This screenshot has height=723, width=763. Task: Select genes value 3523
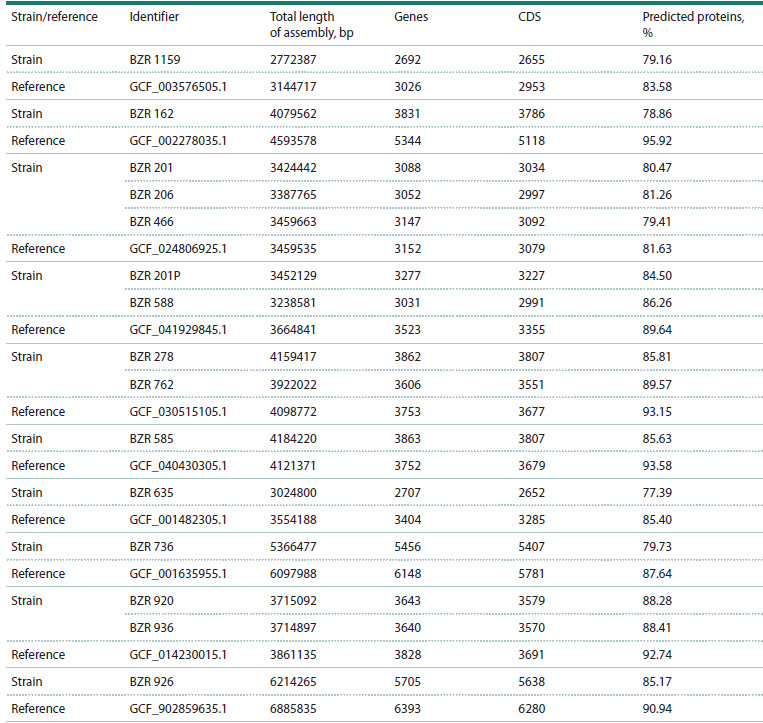coord(407,330)
